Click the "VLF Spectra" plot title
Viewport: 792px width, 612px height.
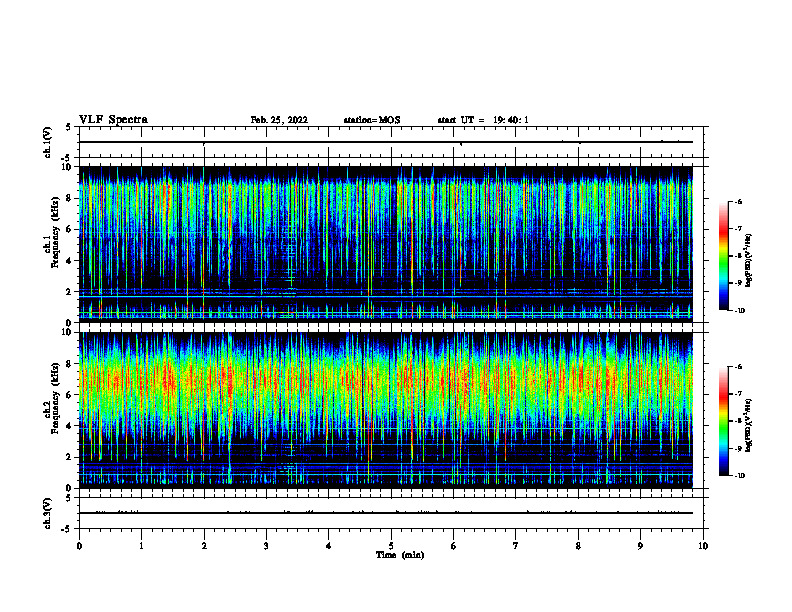[x=113, y=120]
